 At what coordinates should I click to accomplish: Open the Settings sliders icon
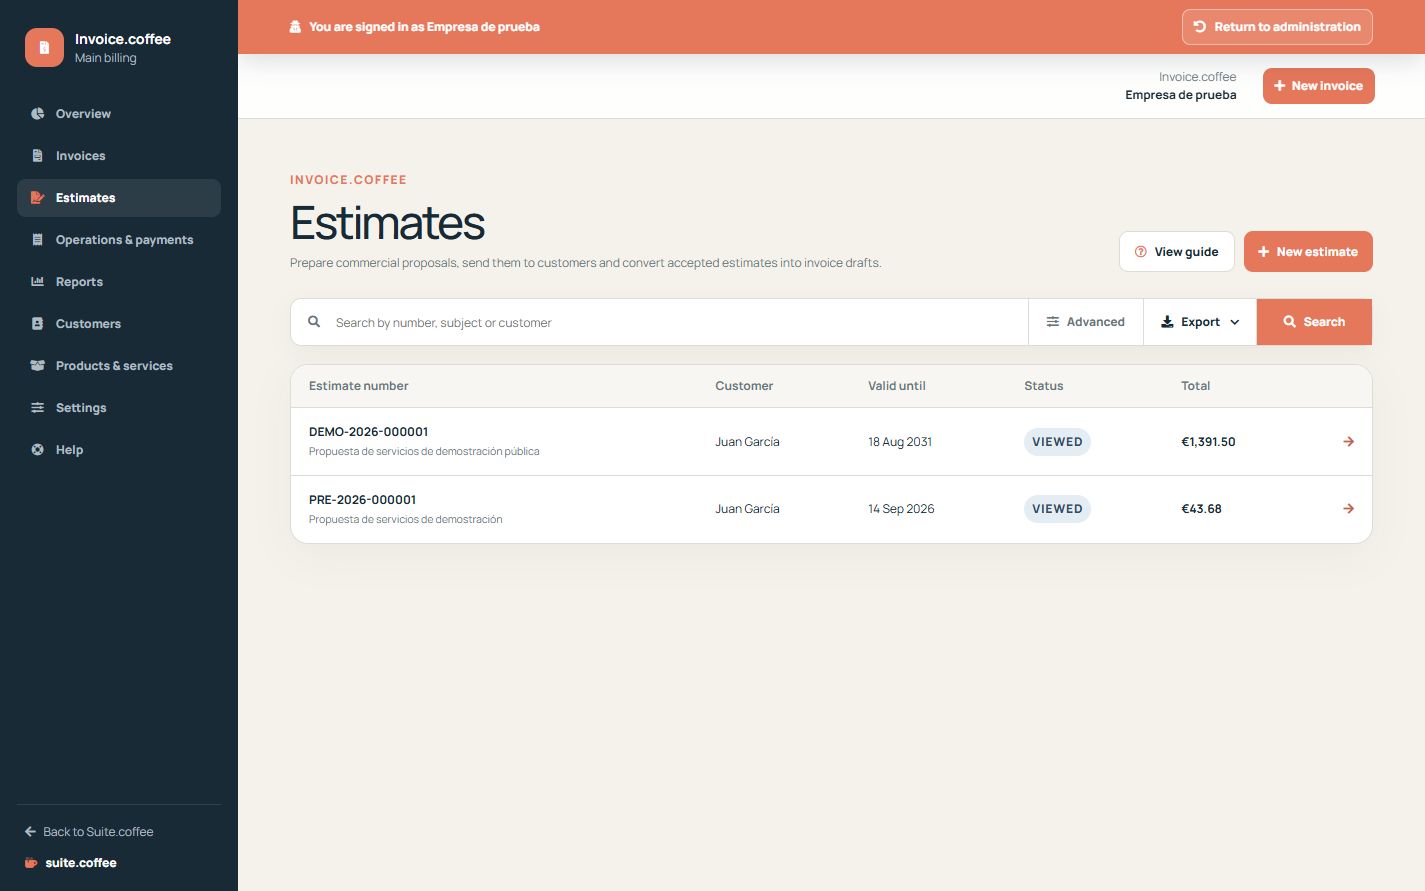tap(37, 408)
